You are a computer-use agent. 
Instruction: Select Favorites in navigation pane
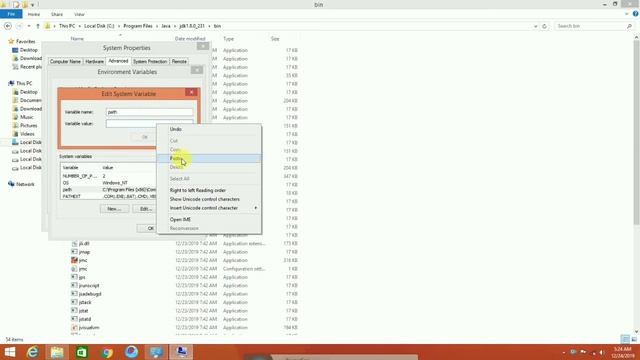point(25,42)
